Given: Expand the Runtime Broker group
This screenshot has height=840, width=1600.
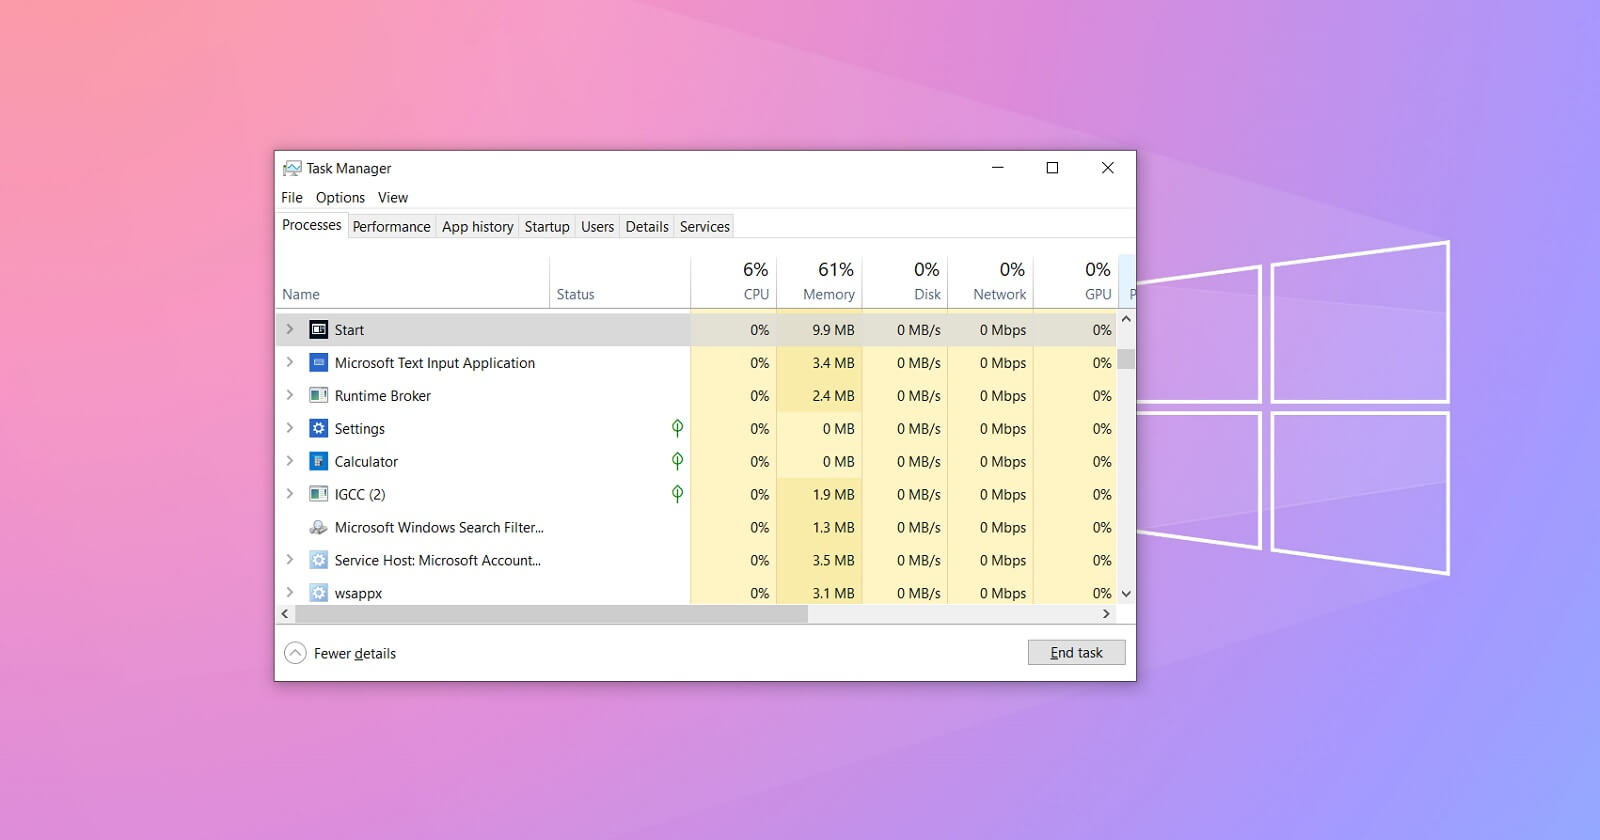Looking at the screenshot, I should coord(290,395).
